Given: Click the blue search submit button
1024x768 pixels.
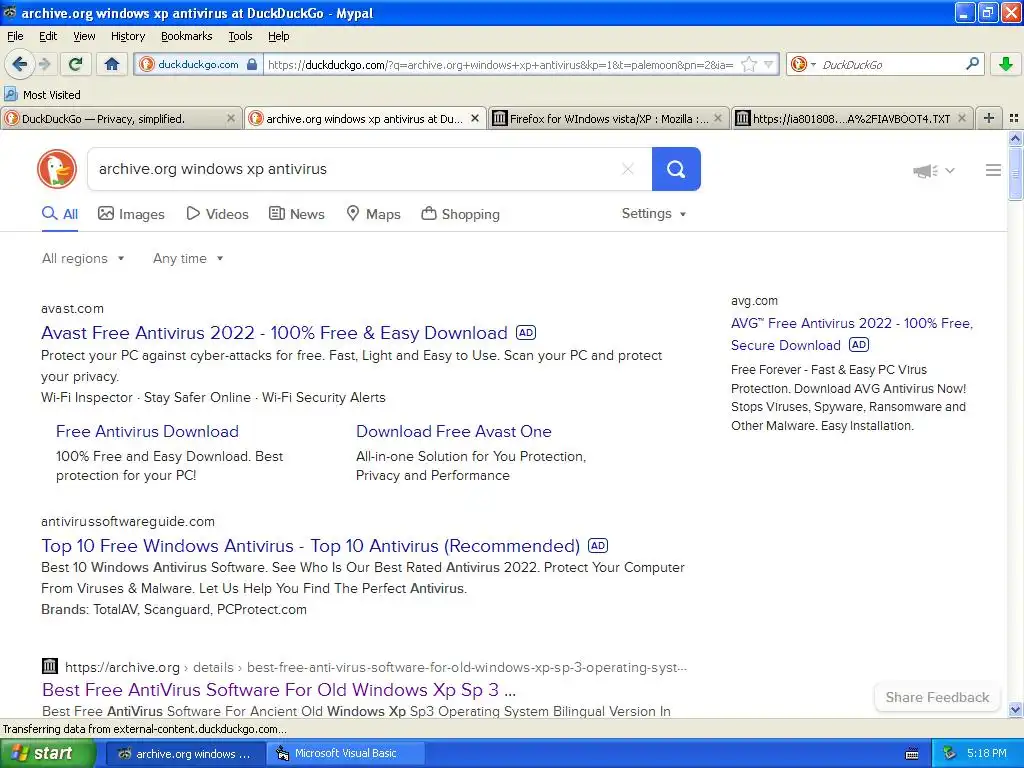Looking at the screenshot, I should pyautogui.click(x=676, y=169).
